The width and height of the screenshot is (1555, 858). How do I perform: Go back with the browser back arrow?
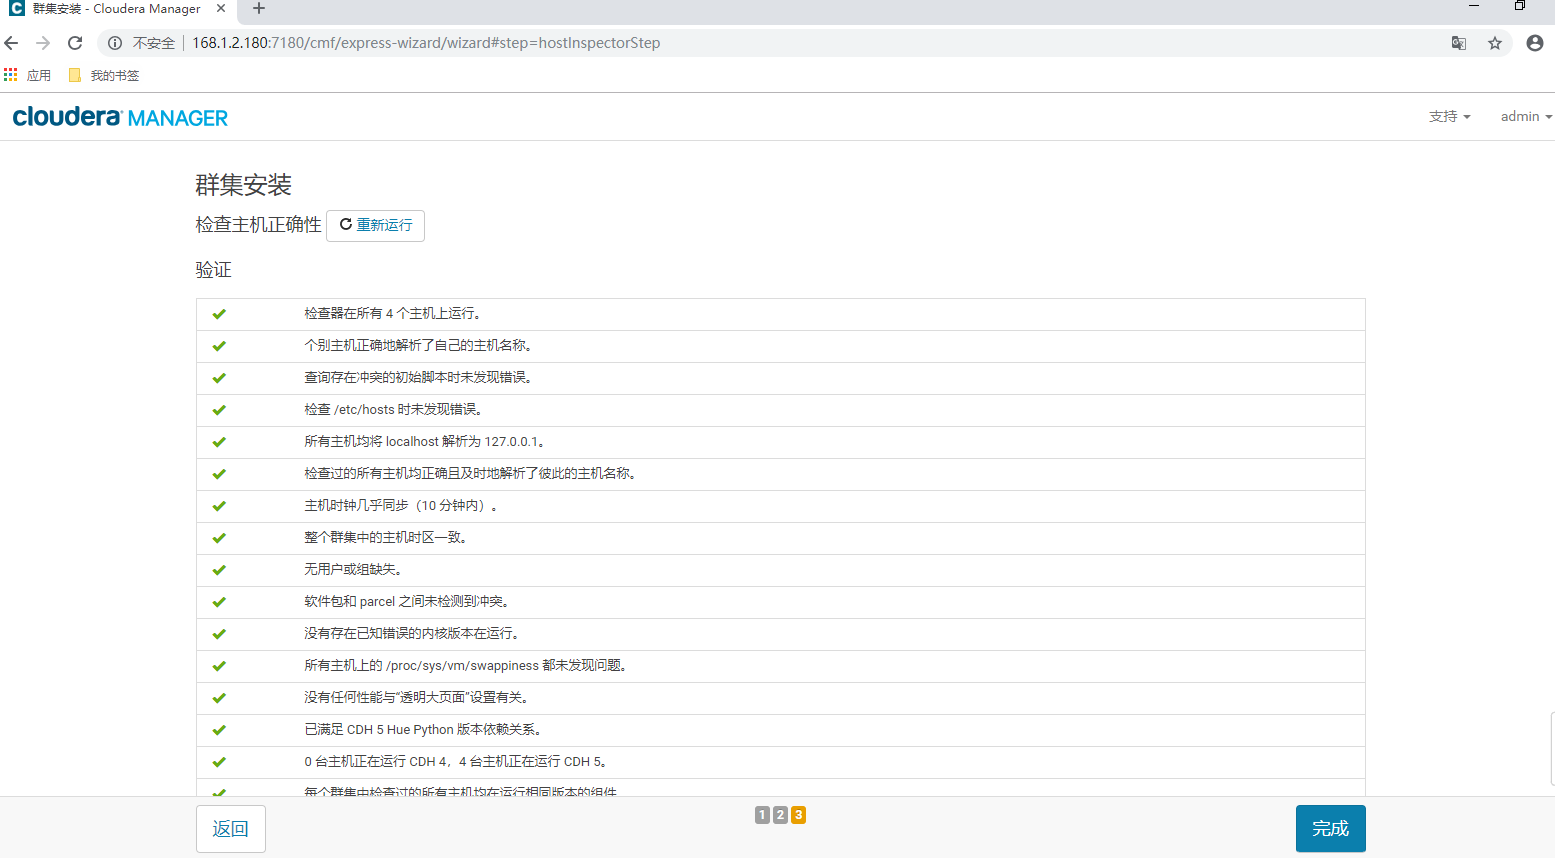(12, 43)
